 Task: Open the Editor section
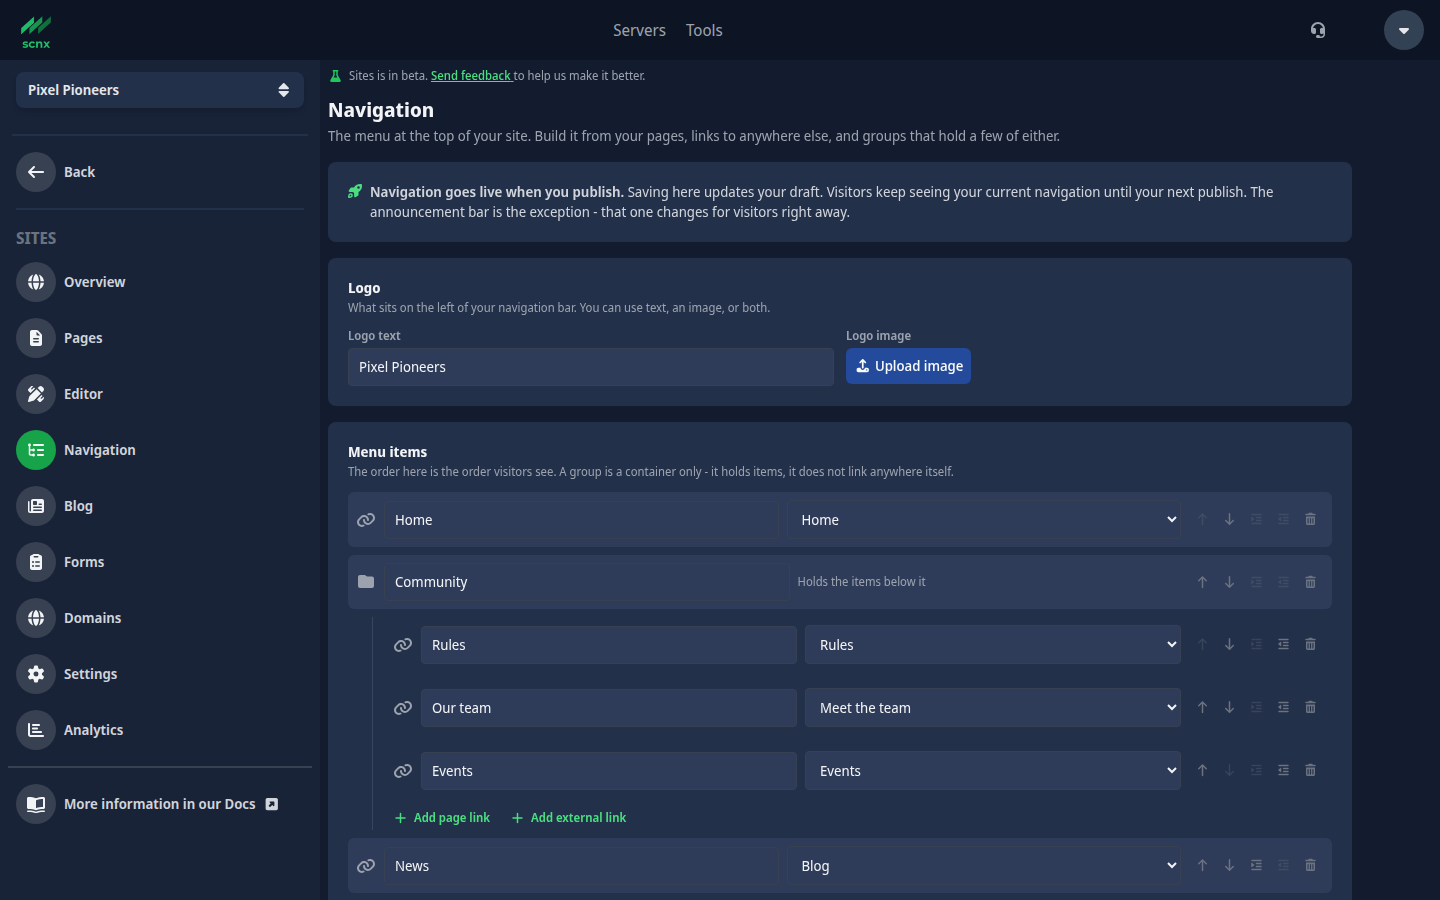[160, 394]
